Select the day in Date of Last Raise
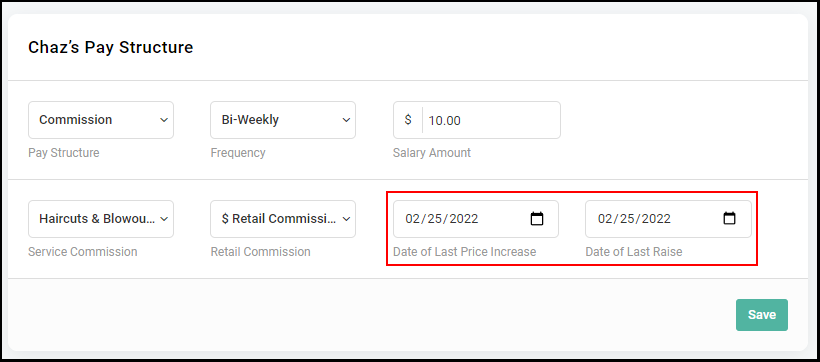 (627, 219)
